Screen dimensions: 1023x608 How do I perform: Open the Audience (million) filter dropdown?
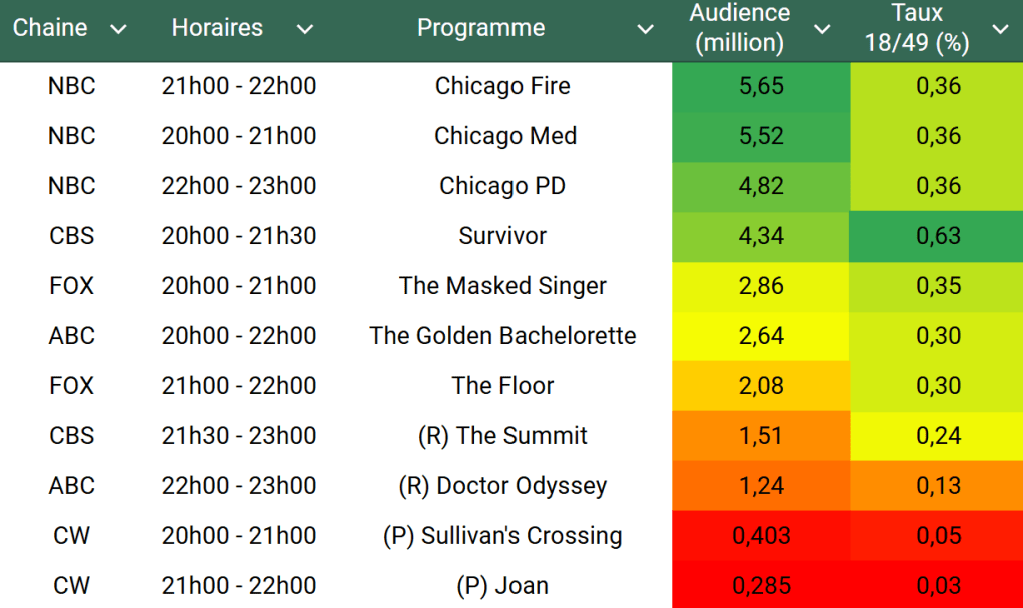[x=822, y=29]
